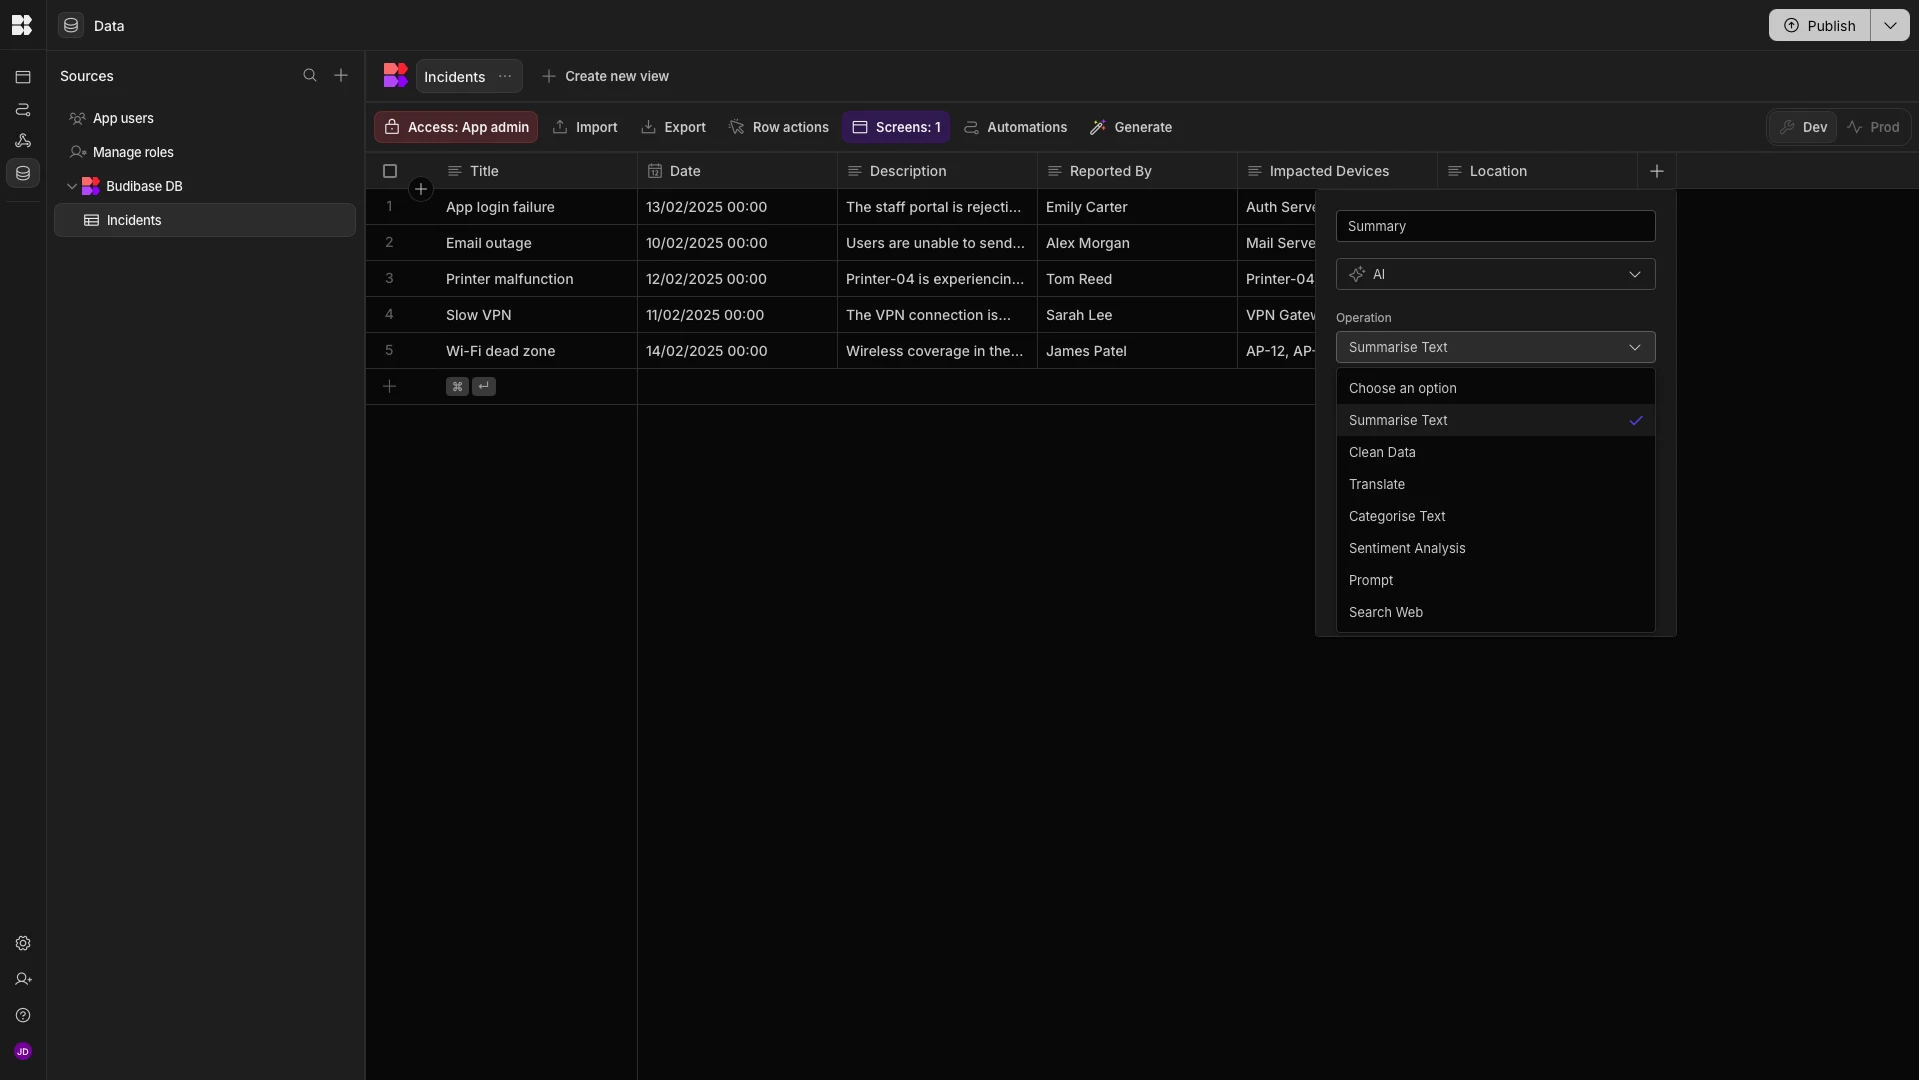Click the Title column header
This screenshot has height=1080, width=1919.
[537, 171]
